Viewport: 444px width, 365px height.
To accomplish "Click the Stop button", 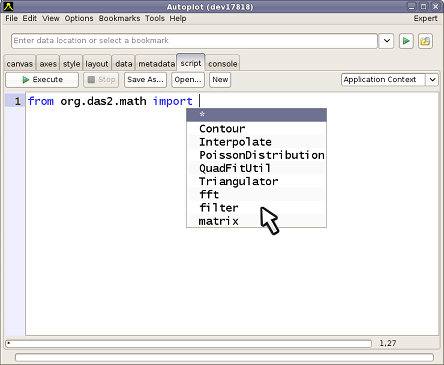I will [101, 80].
